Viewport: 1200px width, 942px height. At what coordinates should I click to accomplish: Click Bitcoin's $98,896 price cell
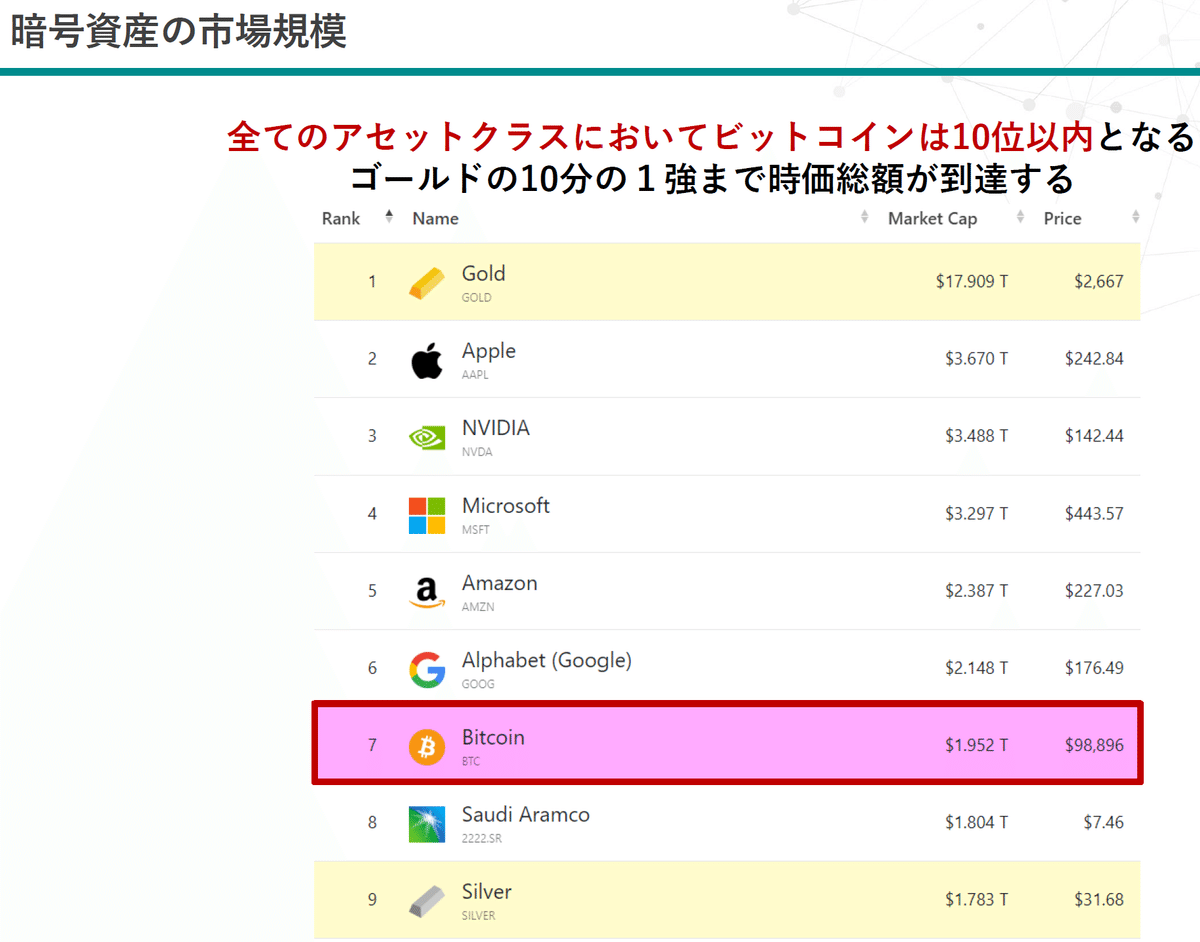click(x=1094, y=745)
